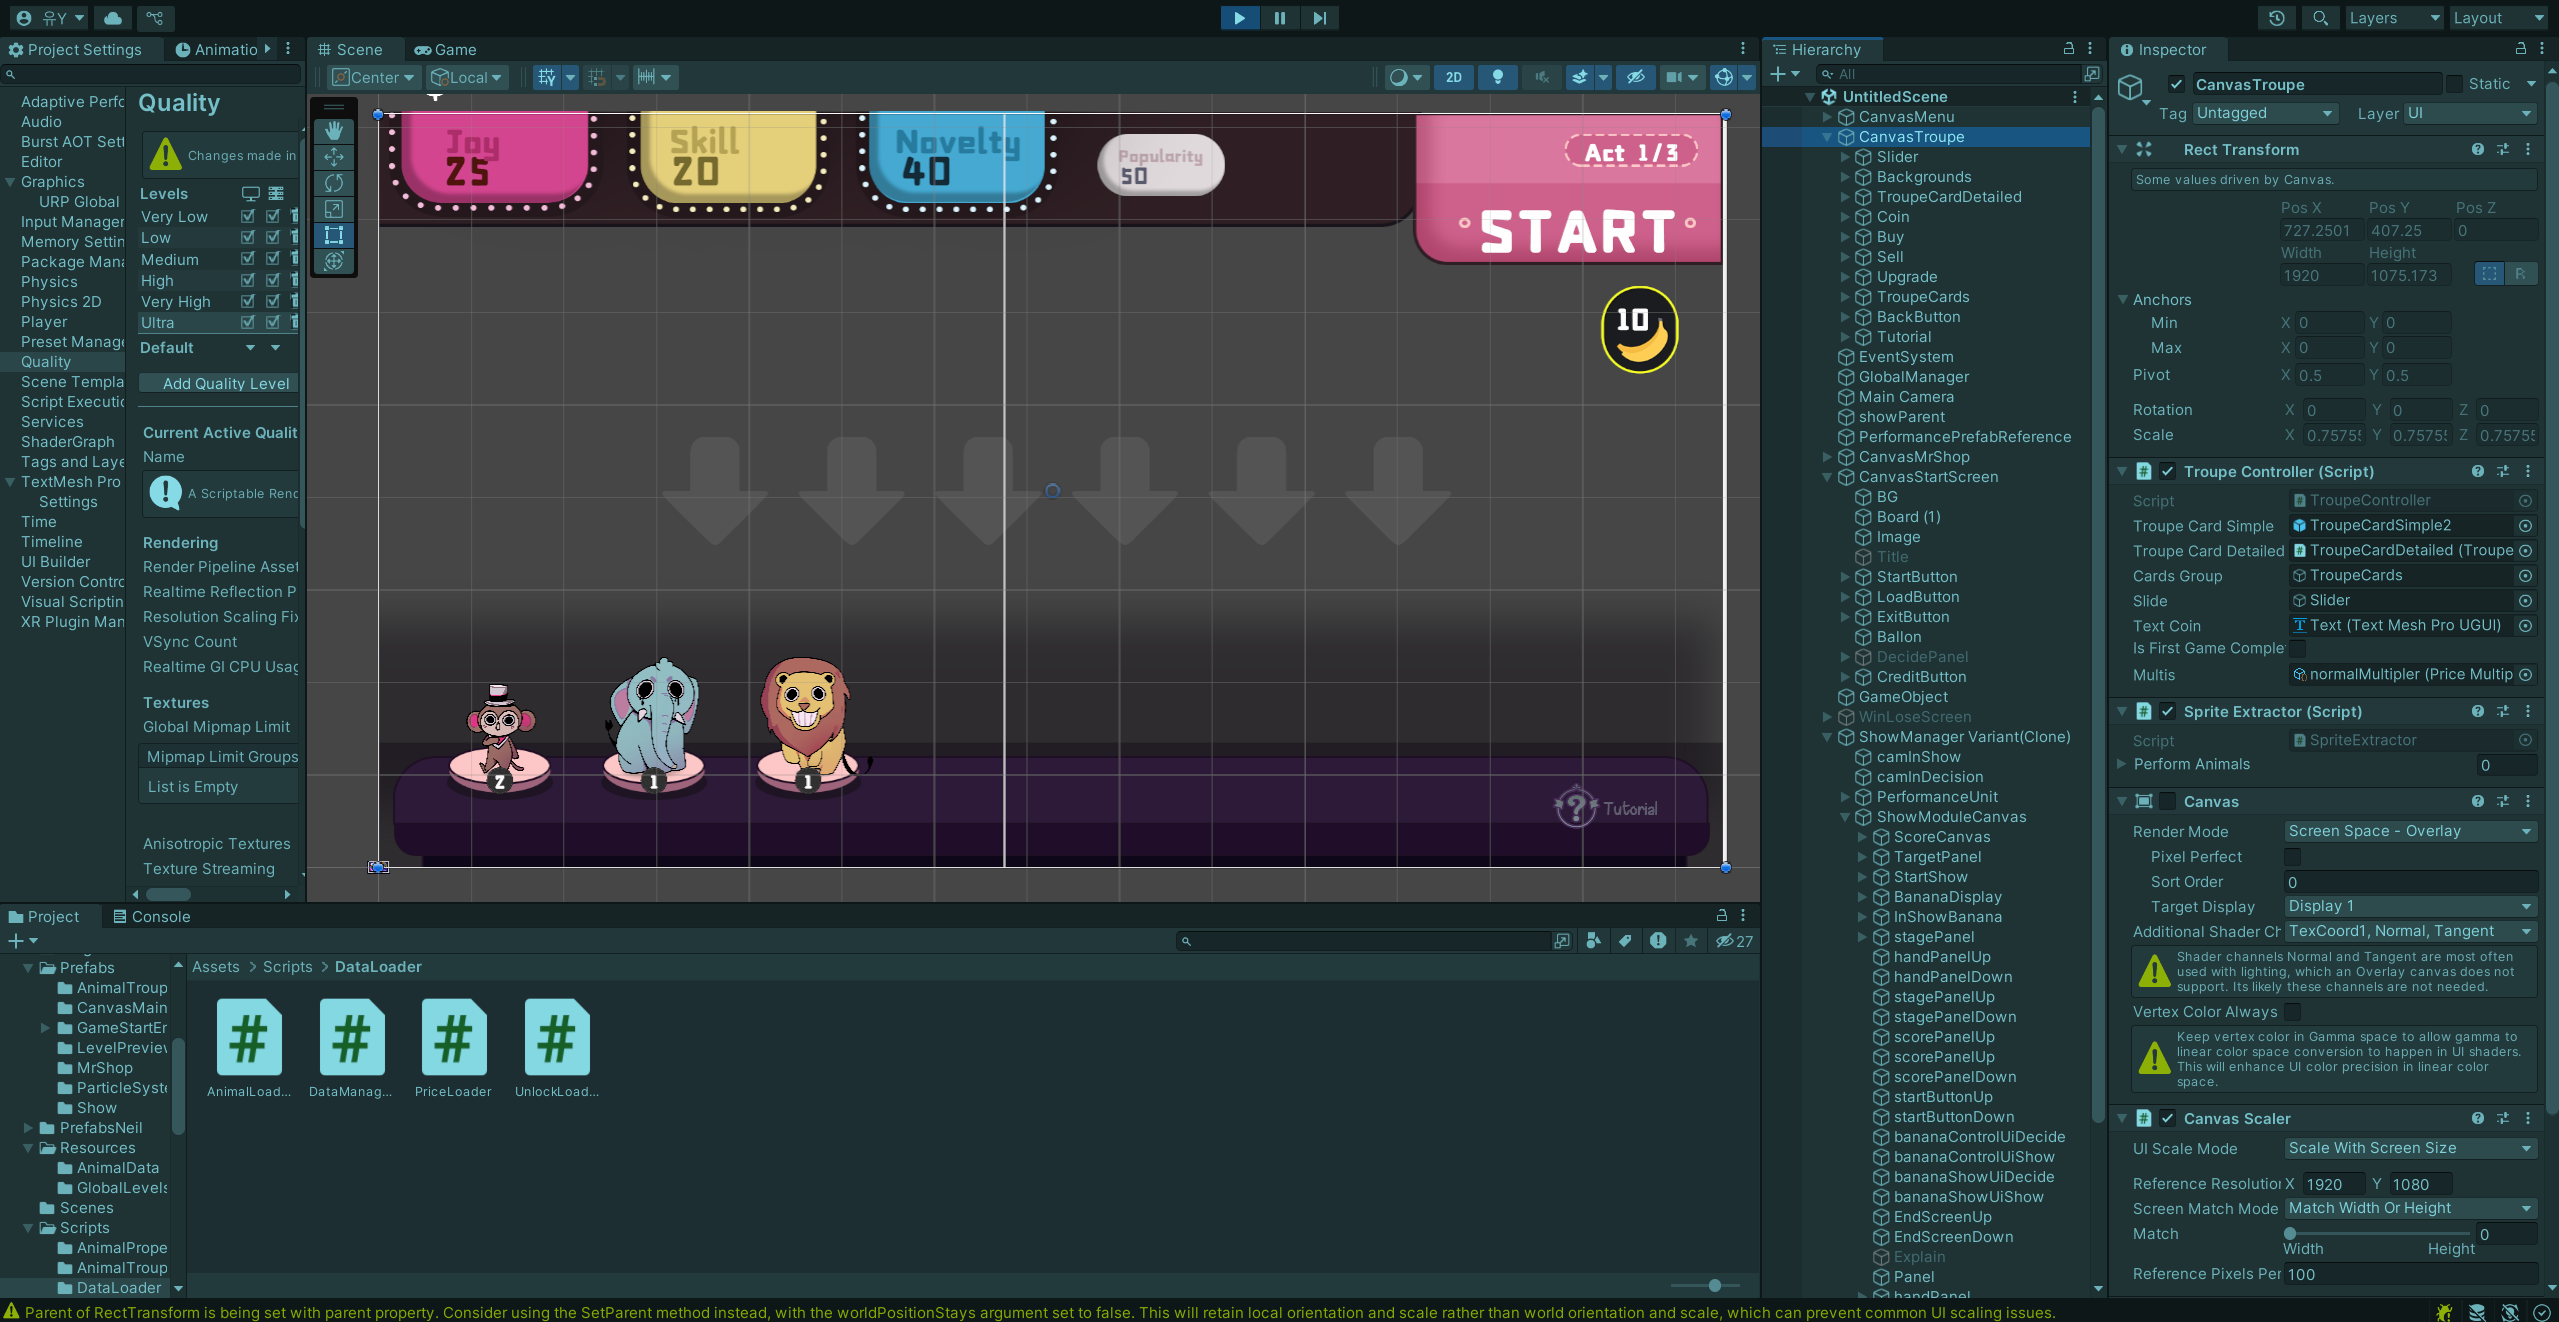Toggle the Canvas Scaler component checkbox
Viewport: 2559px width, 1322px height.
tap(2167, 1118)
